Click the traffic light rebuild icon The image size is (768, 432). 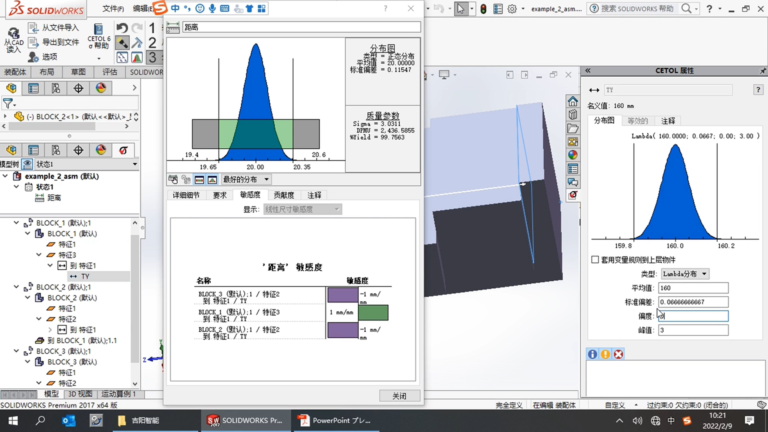pos(483,9)
